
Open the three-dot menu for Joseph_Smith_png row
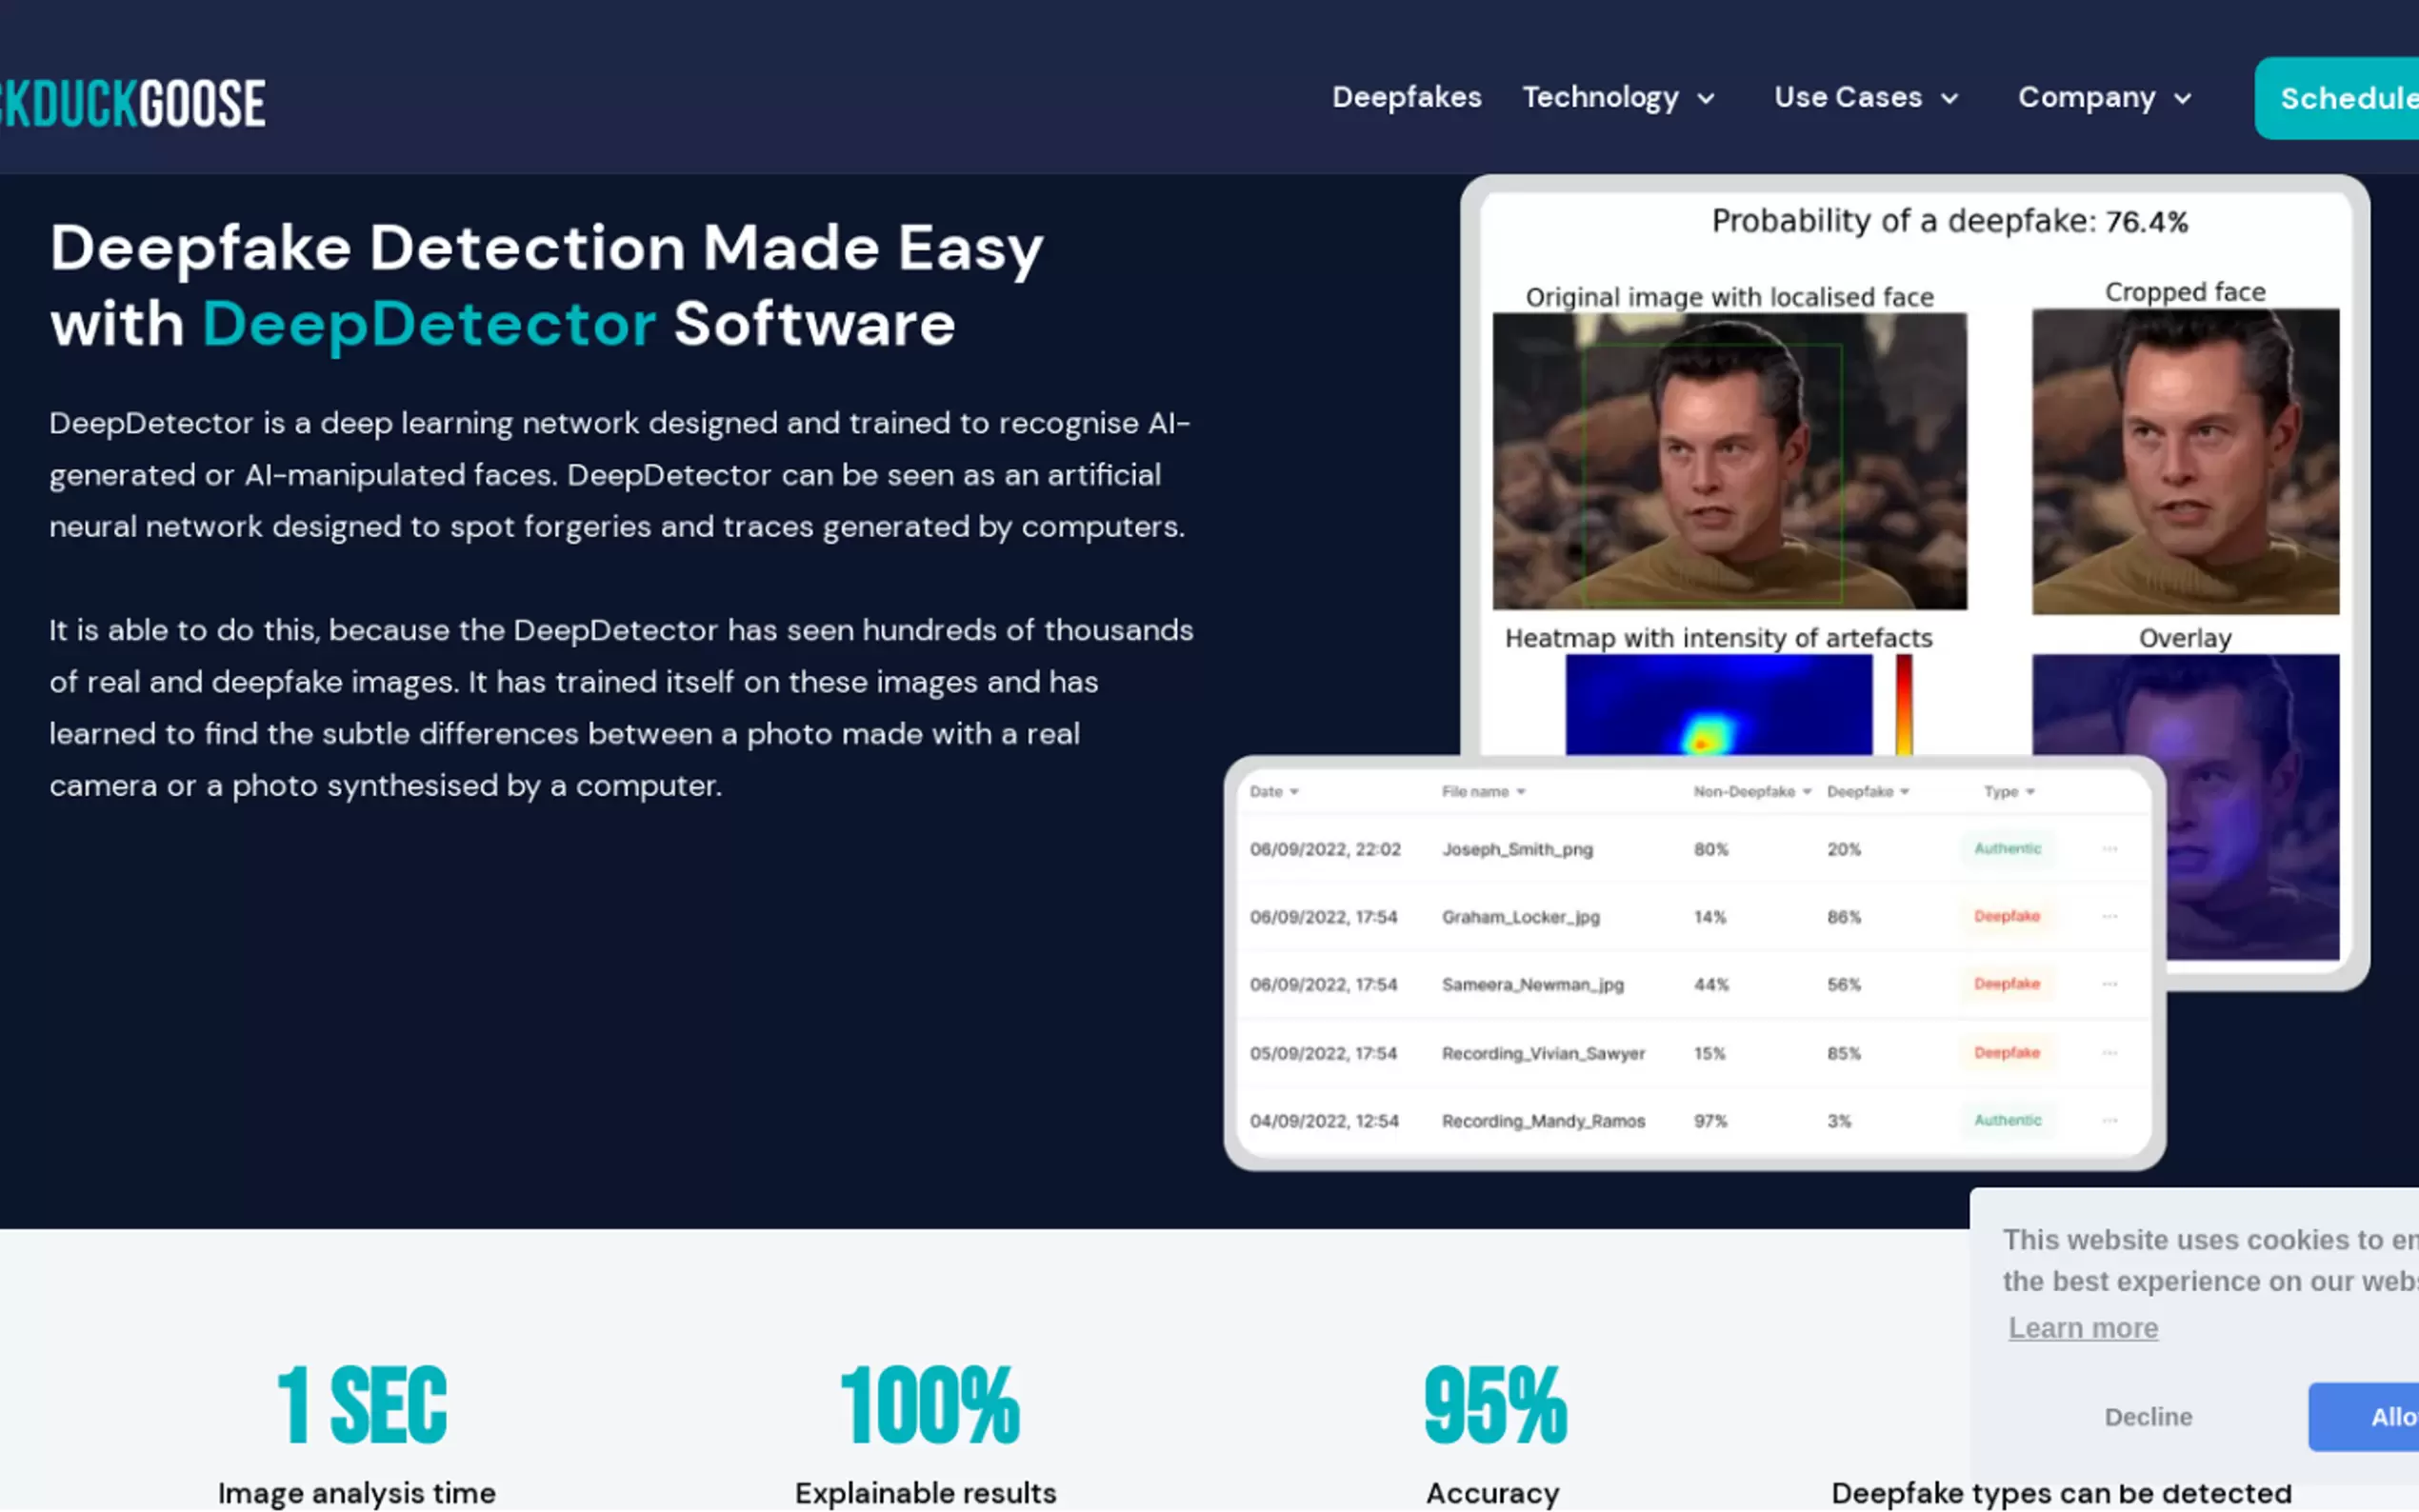coord(2109,849)
